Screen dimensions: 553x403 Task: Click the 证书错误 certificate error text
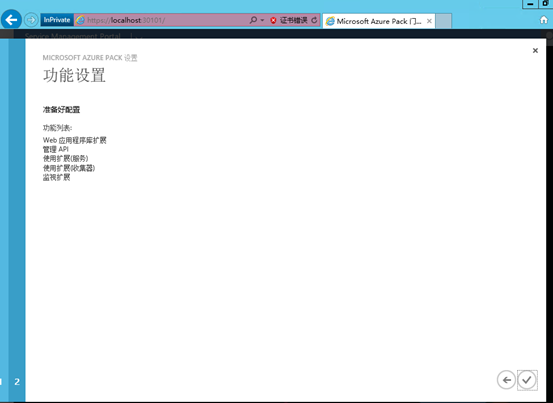pos(293,20)
